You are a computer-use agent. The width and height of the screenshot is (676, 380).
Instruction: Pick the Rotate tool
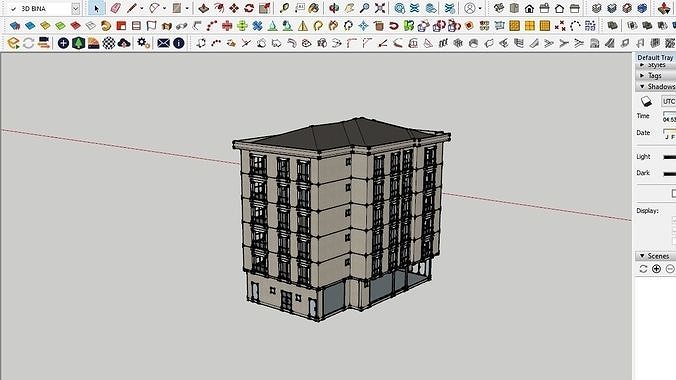(x=249, y=8)
